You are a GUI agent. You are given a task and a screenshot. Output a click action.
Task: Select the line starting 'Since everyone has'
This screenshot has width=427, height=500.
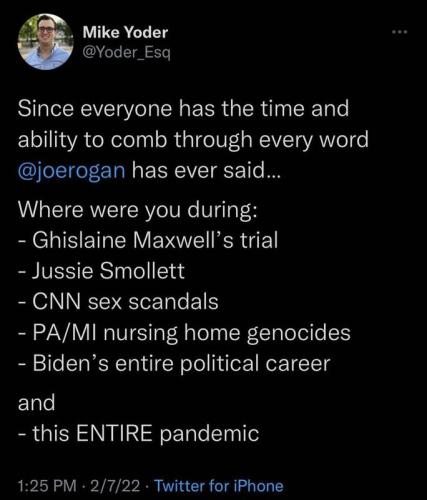point(183,108)
